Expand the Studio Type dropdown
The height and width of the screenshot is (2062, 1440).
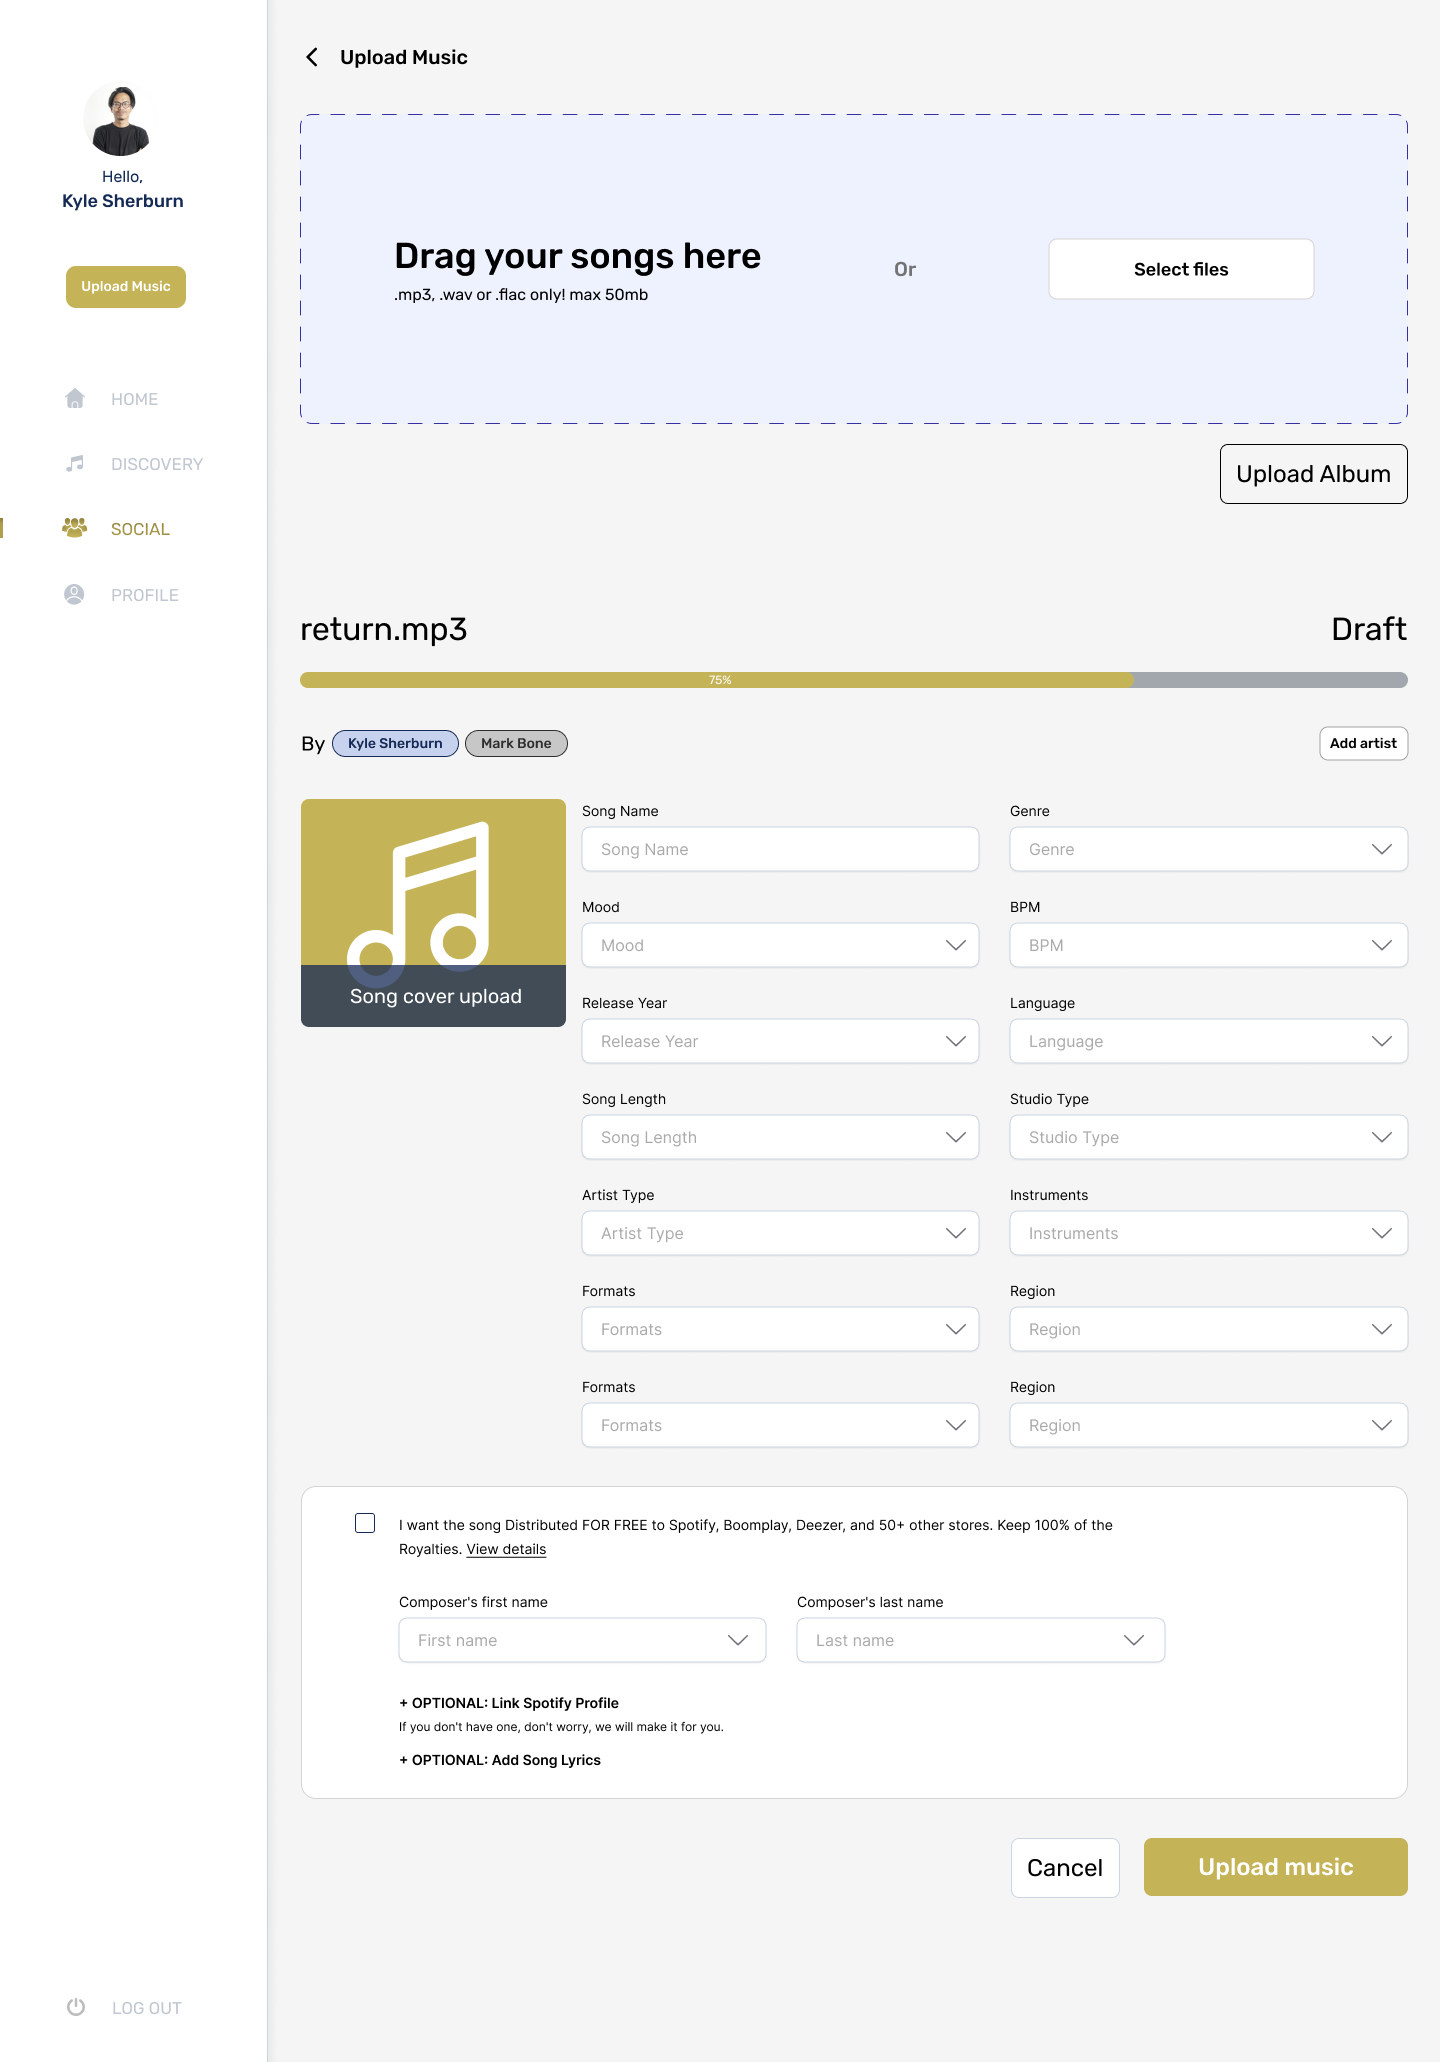click(1208, 1137)
